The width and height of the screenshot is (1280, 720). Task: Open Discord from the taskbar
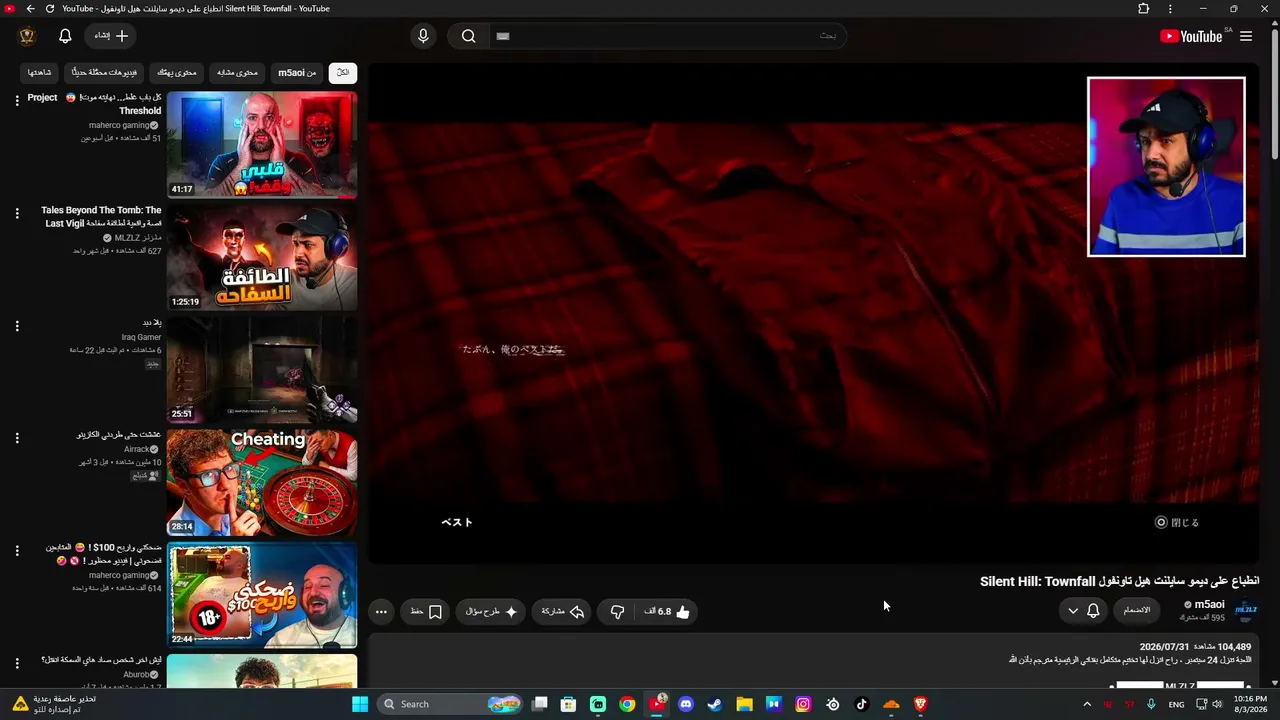tap(686, 704)
